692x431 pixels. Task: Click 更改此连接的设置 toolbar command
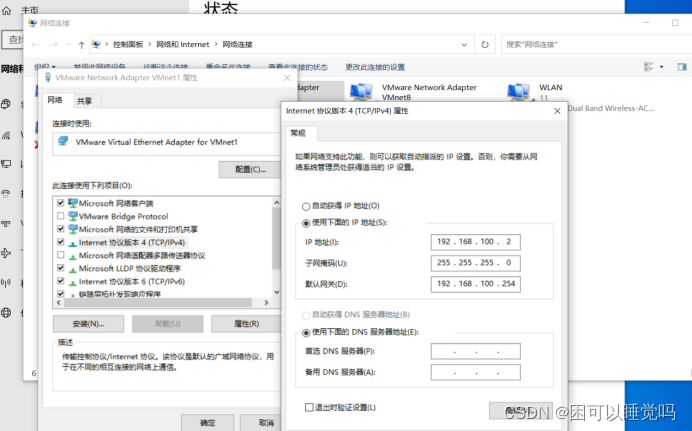point(375,67)
